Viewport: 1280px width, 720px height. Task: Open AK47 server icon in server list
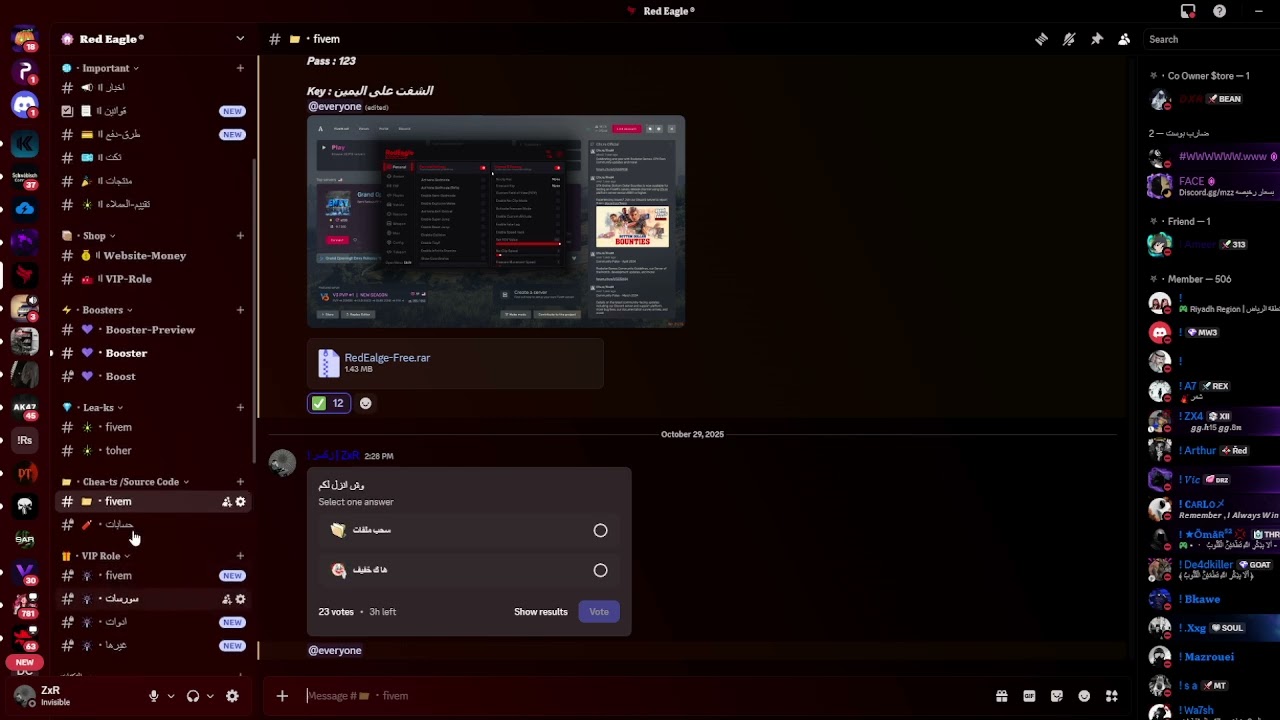[x=25, y=408]
